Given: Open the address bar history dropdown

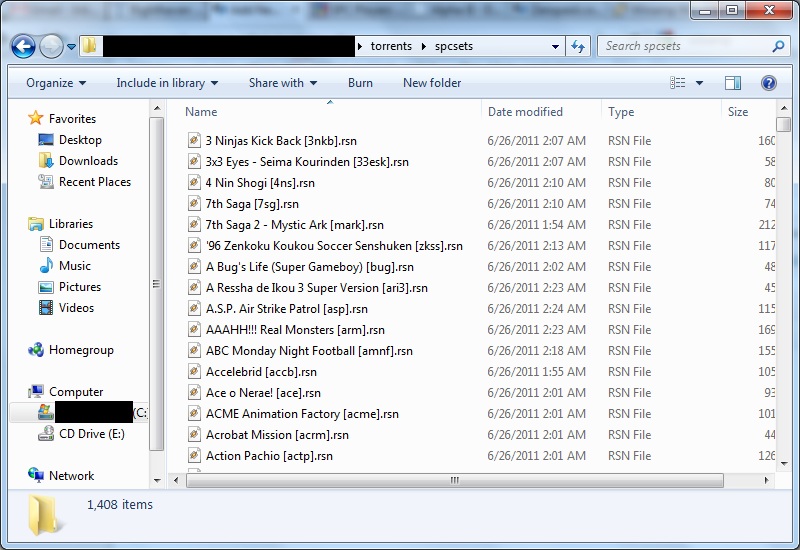Looking at the screenshot, I should (x=555, y=46).
